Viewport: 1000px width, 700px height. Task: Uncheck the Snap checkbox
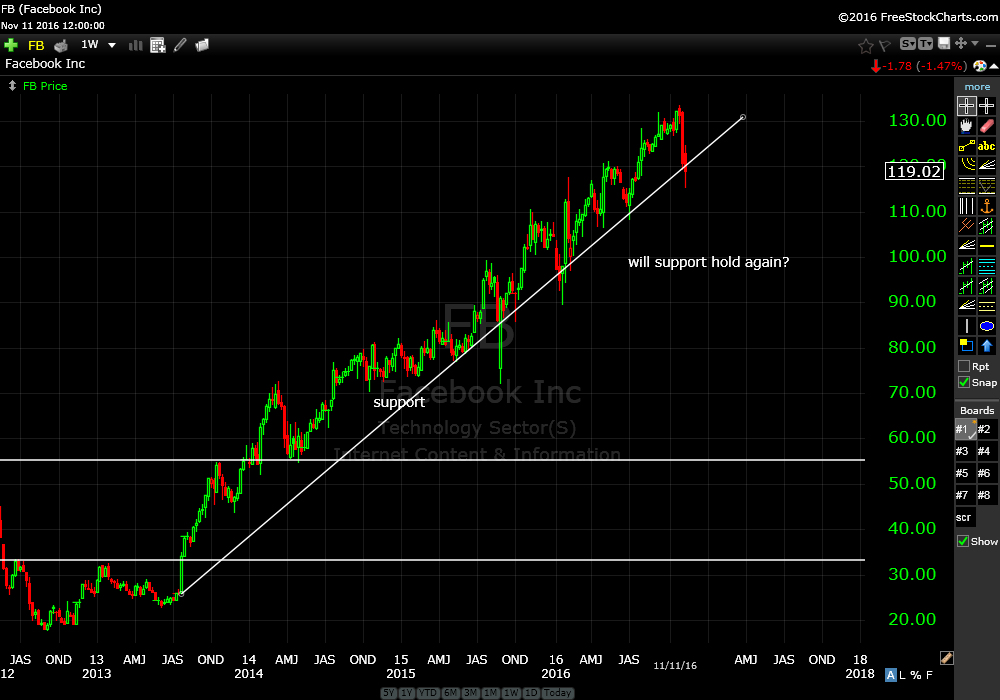coord(964,382)
